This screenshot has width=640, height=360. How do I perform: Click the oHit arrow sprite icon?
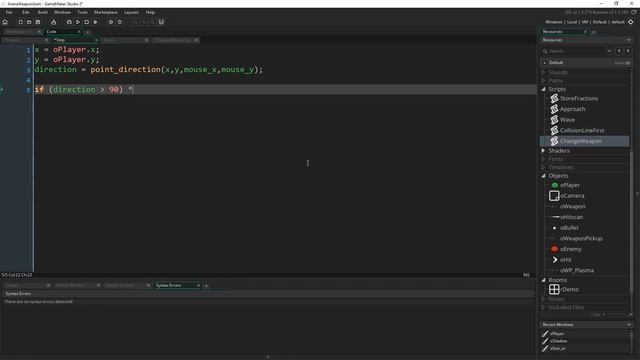click(x=555, y=260)
